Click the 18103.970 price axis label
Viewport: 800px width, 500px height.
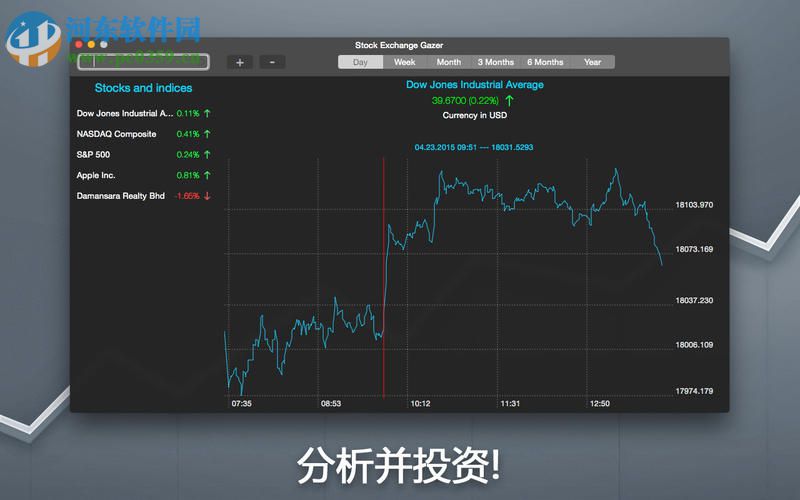[694, 205]
